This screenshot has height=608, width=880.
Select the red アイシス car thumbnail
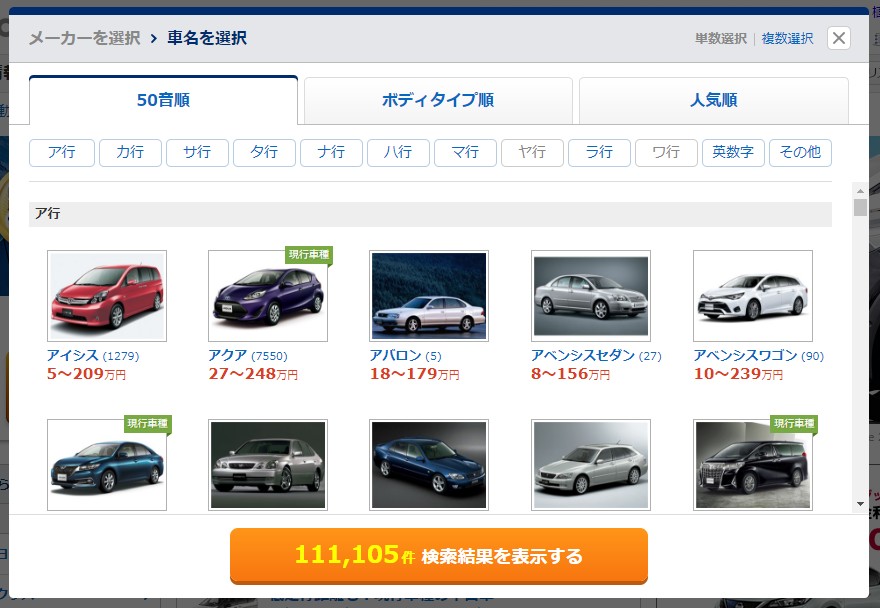[x=107, y=296]
